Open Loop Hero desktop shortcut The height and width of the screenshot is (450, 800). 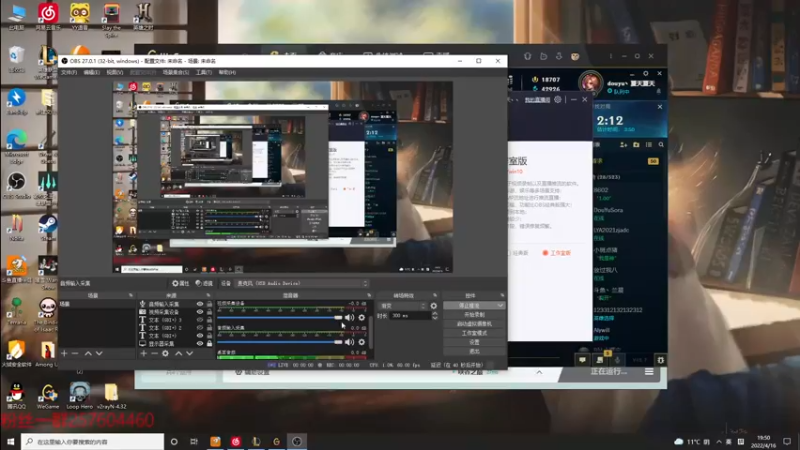tap(80, 396)
